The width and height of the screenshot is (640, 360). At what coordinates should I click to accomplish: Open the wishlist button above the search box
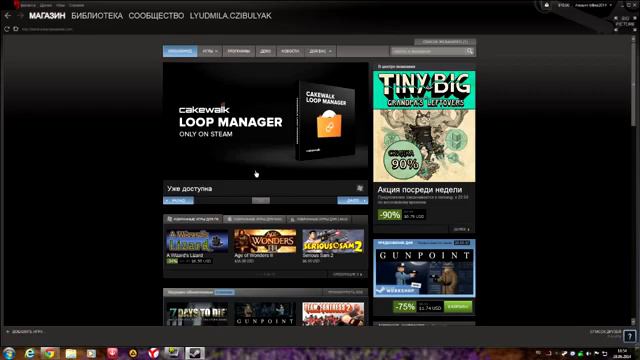(x=445, y=42)
